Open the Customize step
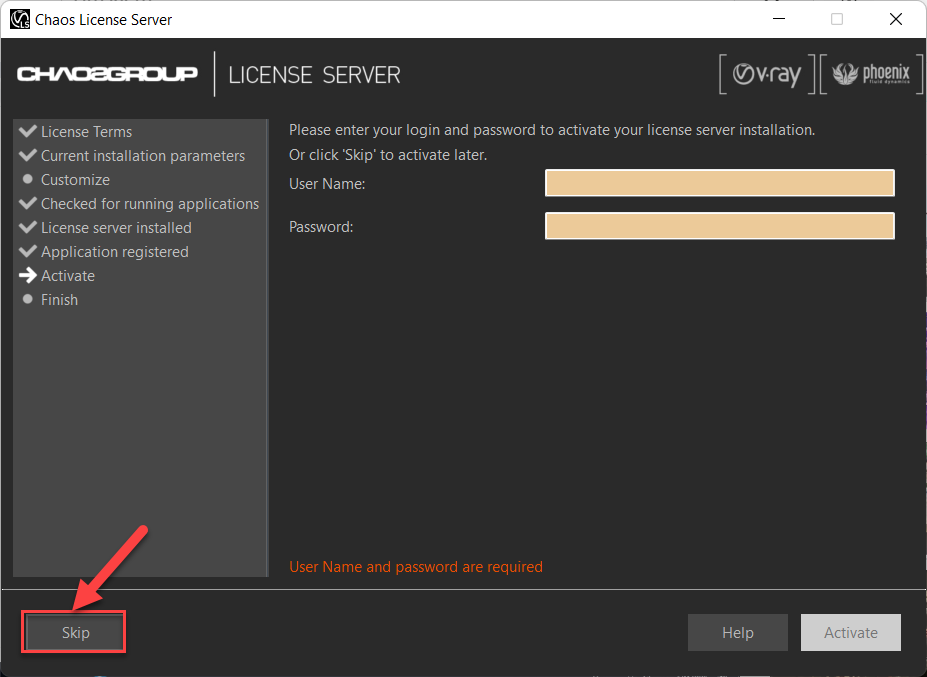927x677 pixels. click(x=75, y=180)
